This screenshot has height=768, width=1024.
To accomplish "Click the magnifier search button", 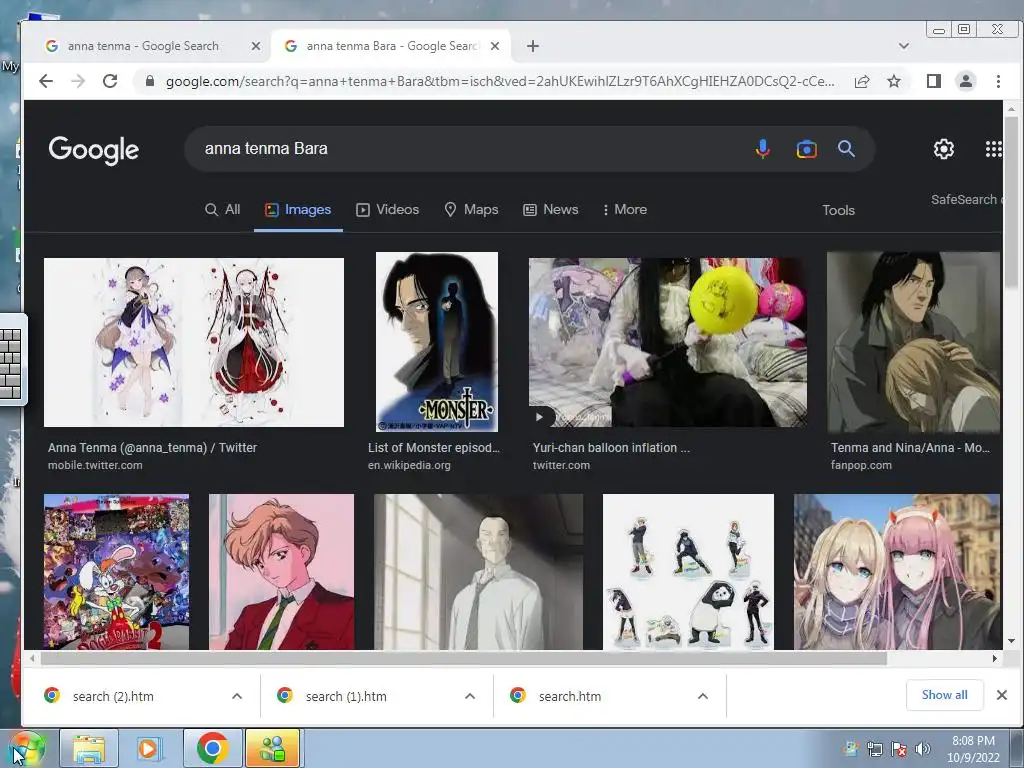I will click(x=846, y=149).
